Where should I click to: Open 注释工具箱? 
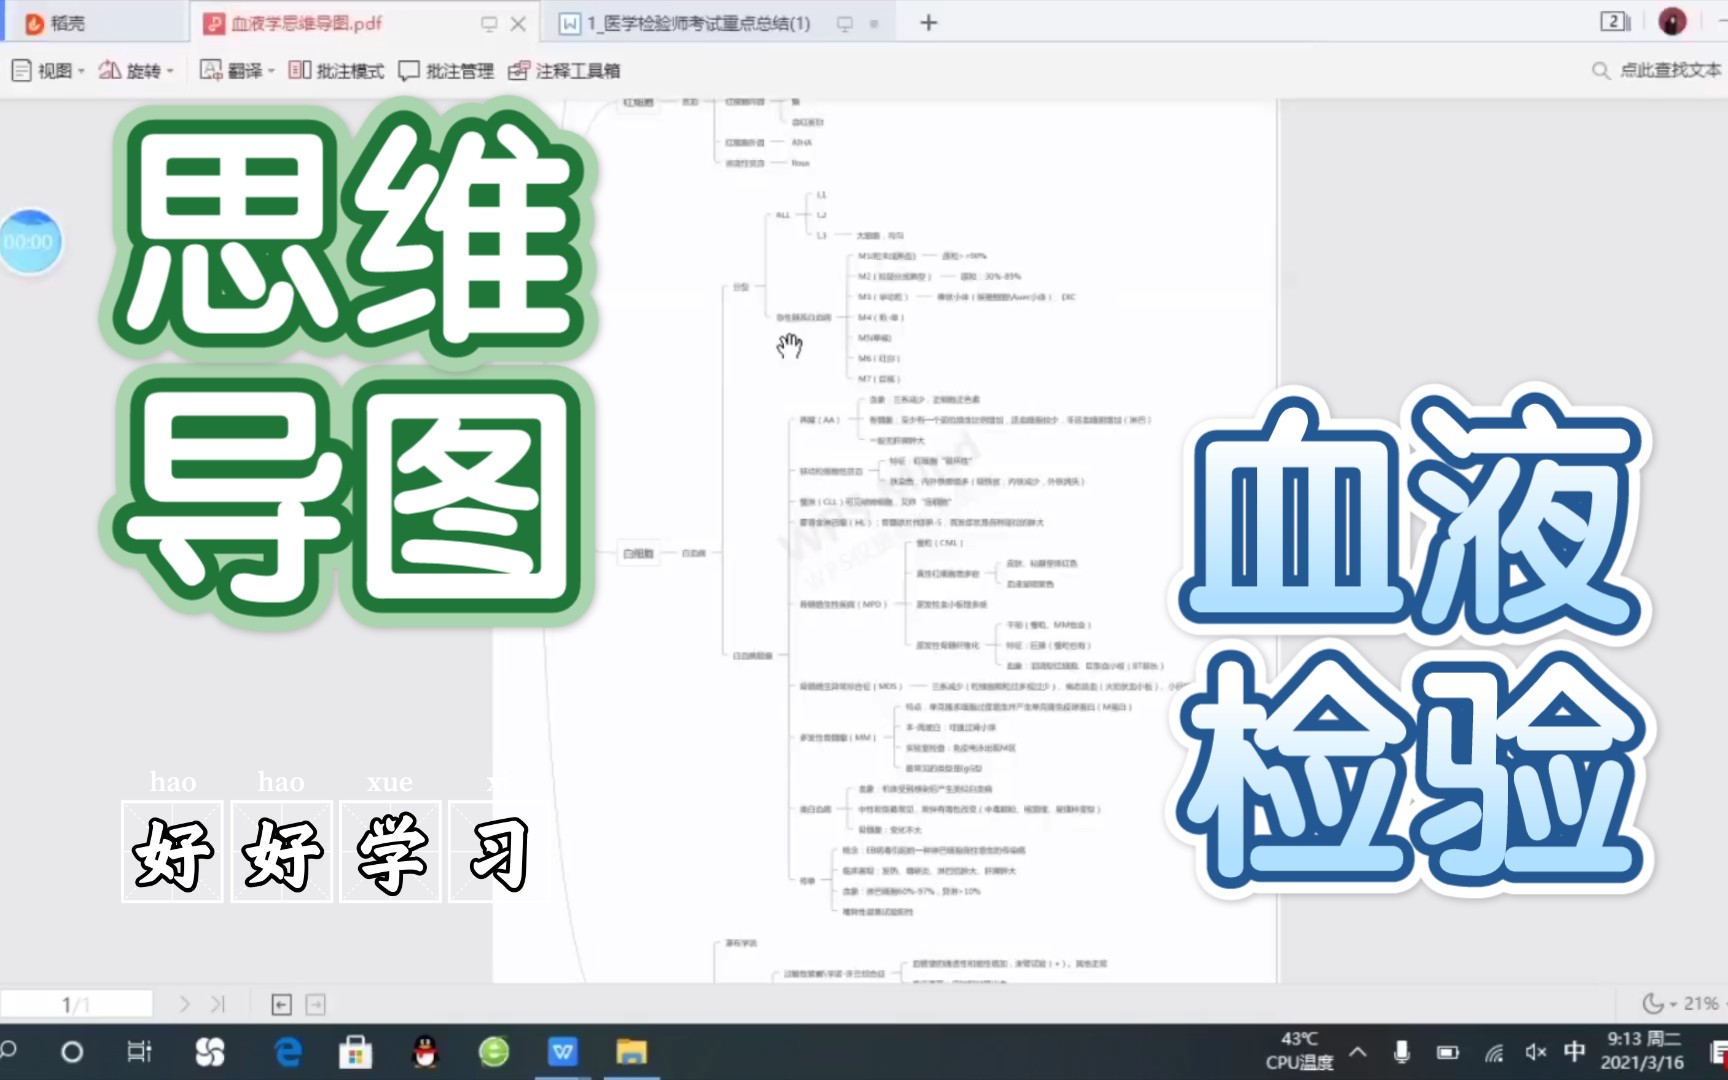(564, 70)
